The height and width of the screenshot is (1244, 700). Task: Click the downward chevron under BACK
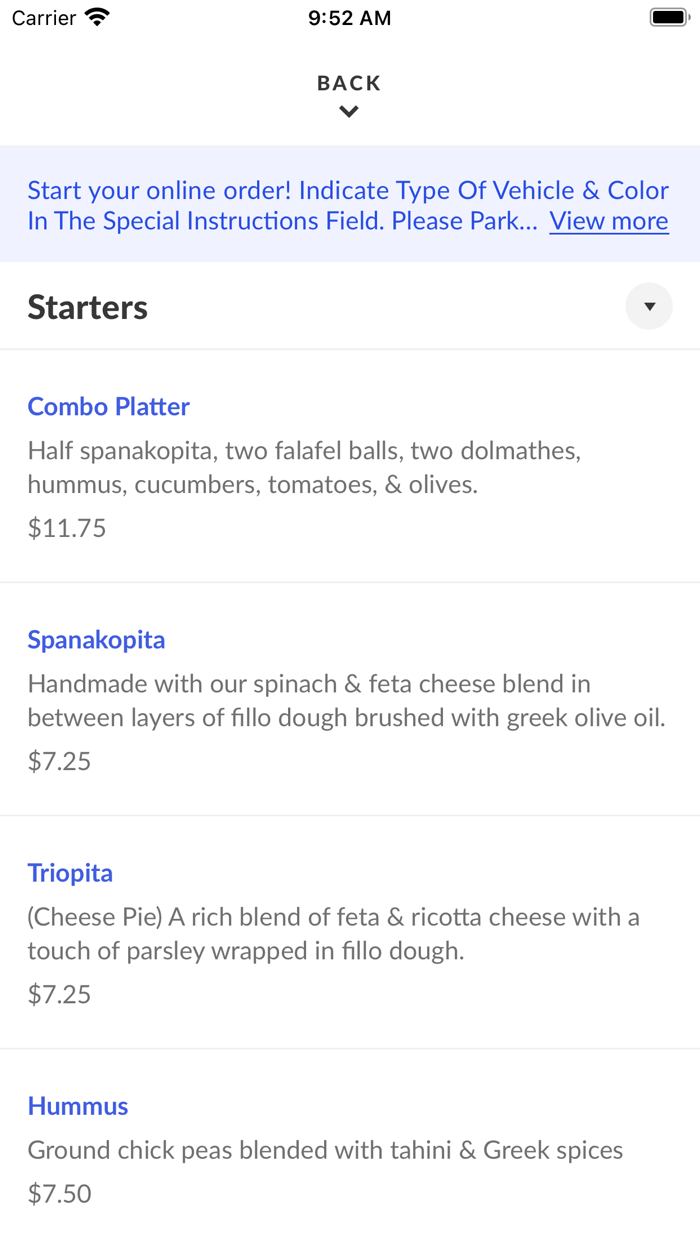tap(348, 111)
